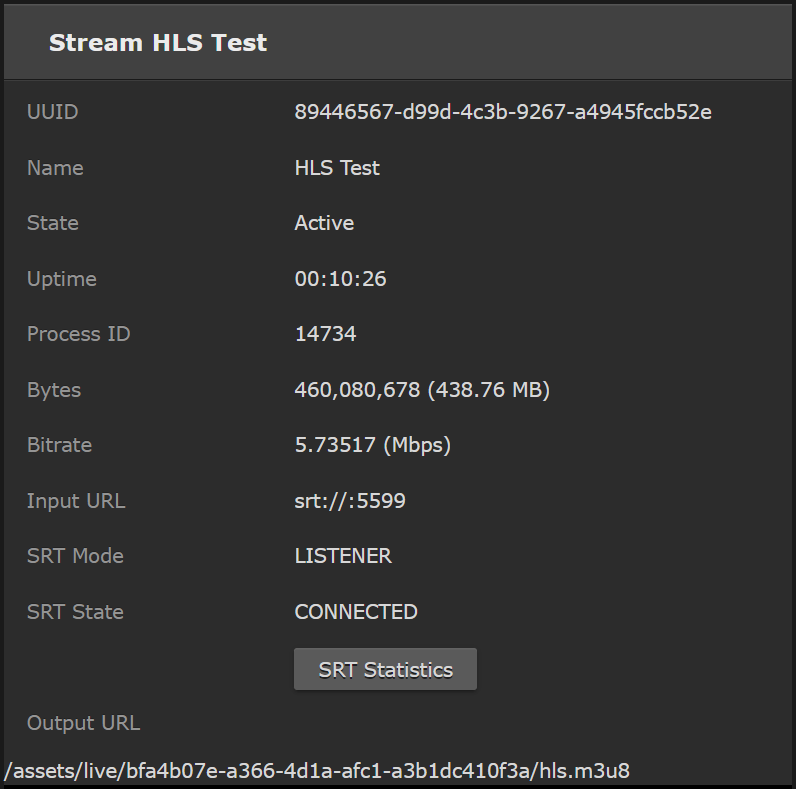The height and width of the screenshot is (789, 796).
Task: Select the UUID value text
Action: point(503,112)
